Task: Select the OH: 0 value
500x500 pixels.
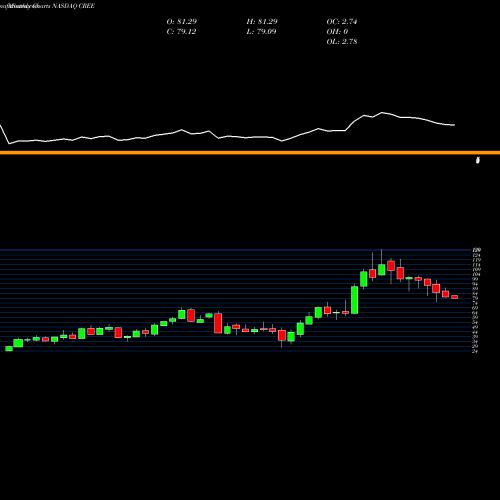Action: [x=337, y=32]
